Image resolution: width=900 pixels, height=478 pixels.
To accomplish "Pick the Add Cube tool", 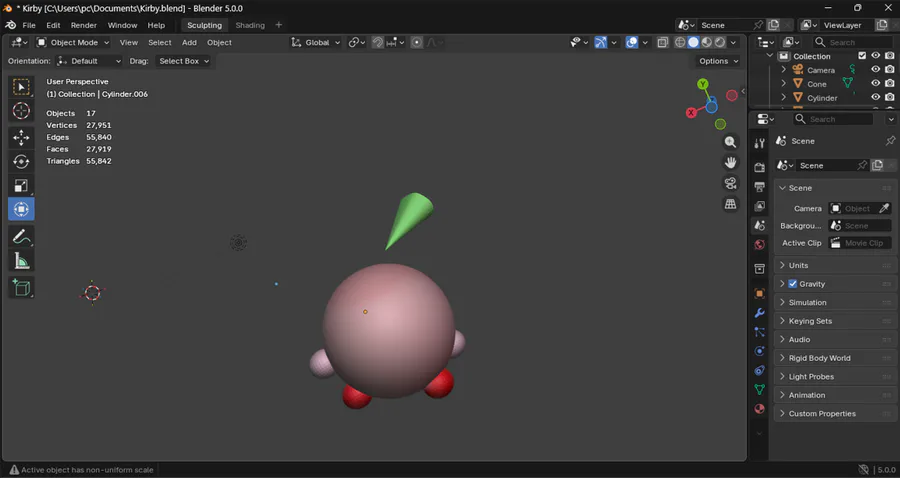I will [21, 287].
